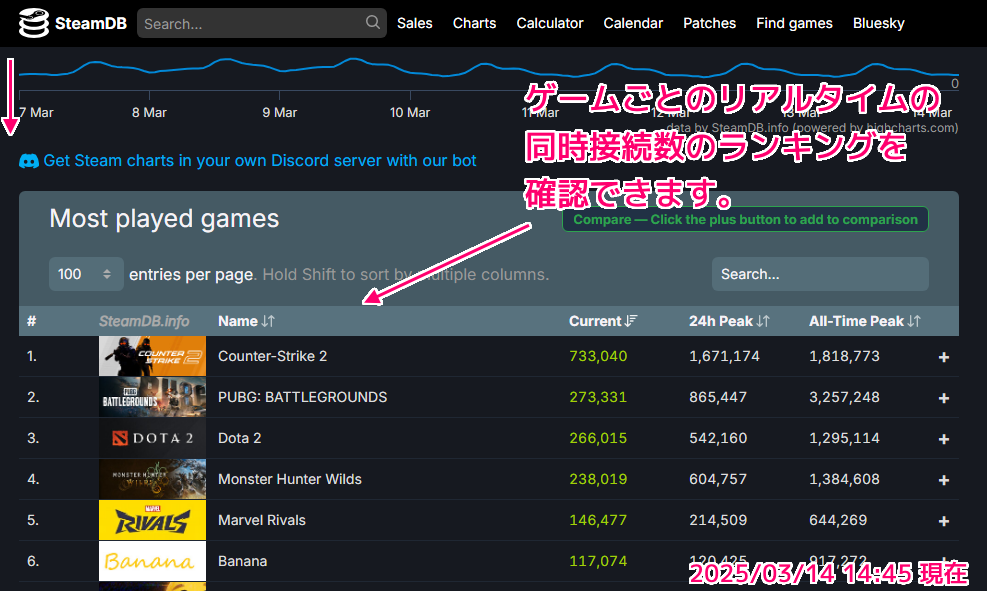This screenshot has height=591, width=987.
Task: Click the Discord icon beside the bot link
Action: 29,161
